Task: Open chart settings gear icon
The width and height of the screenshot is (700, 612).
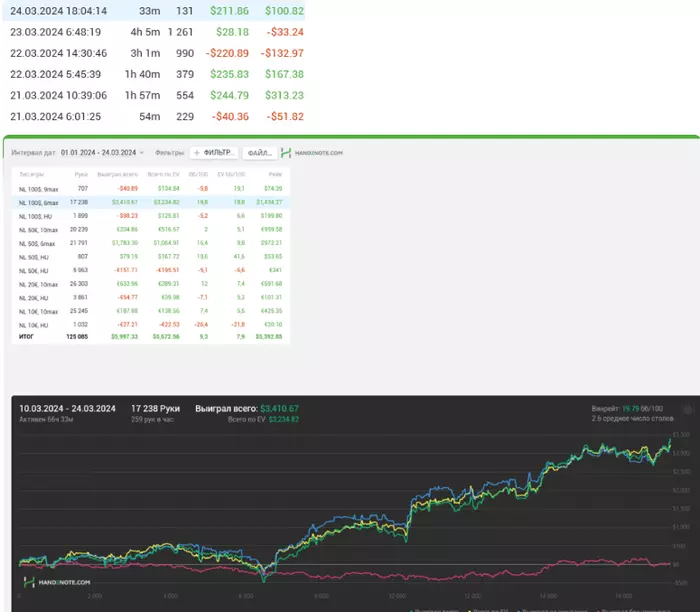Action: 688,410
